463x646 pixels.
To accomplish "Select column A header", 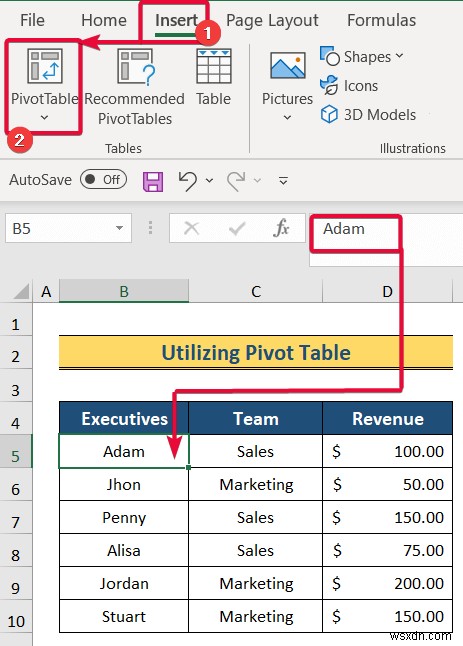I will [x=46, y=291].
